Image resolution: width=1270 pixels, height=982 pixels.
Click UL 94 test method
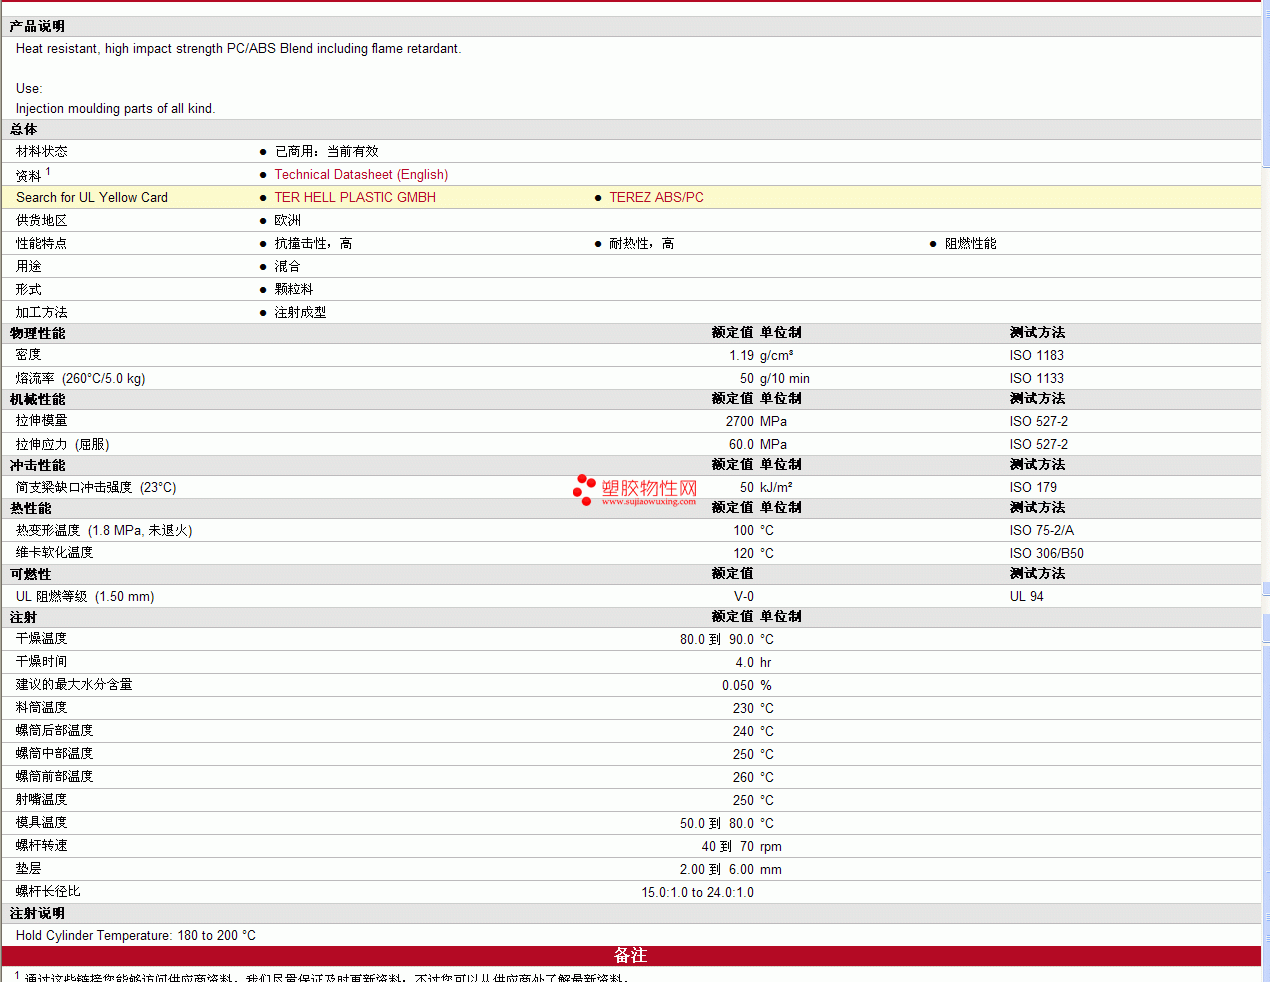point(1026,597)
